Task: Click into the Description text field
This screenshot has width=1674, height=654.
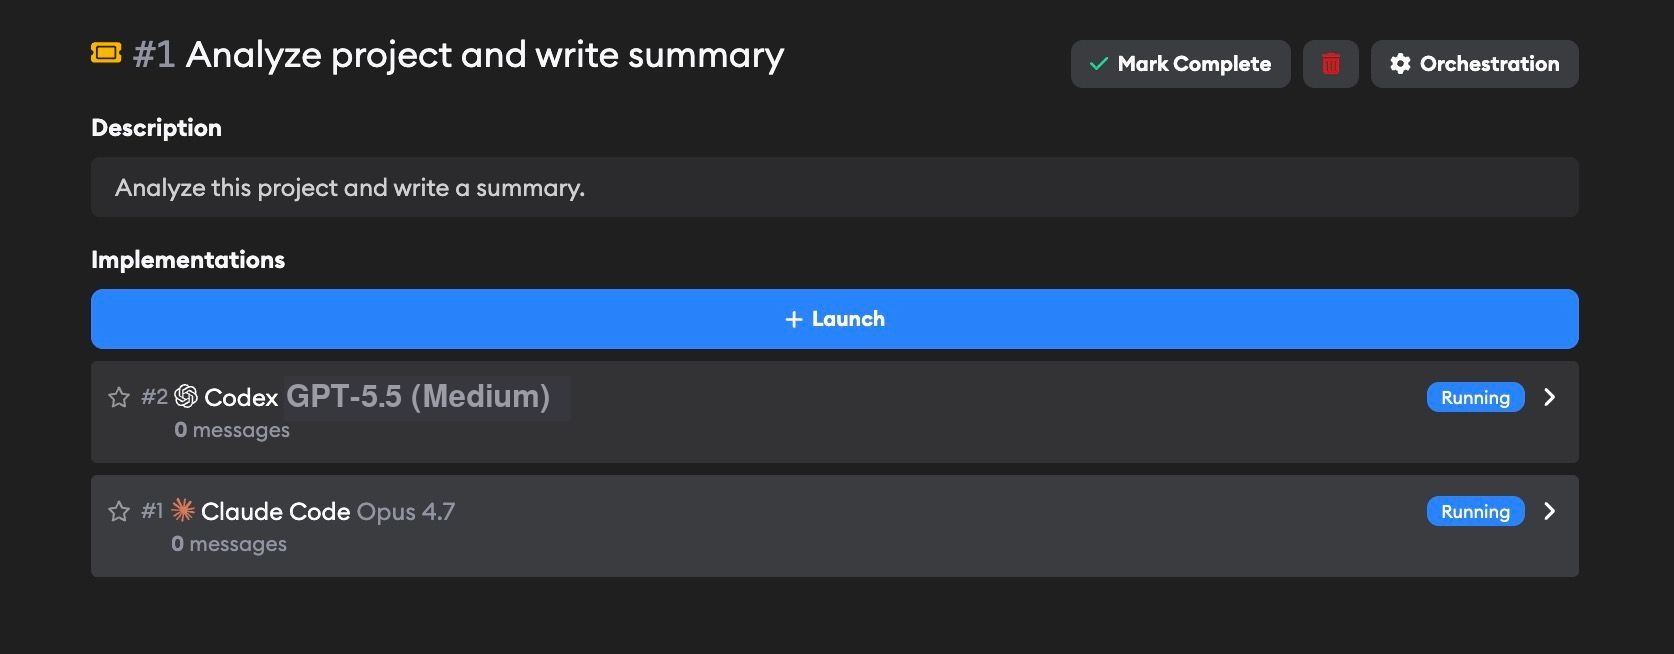Action: 834,187
